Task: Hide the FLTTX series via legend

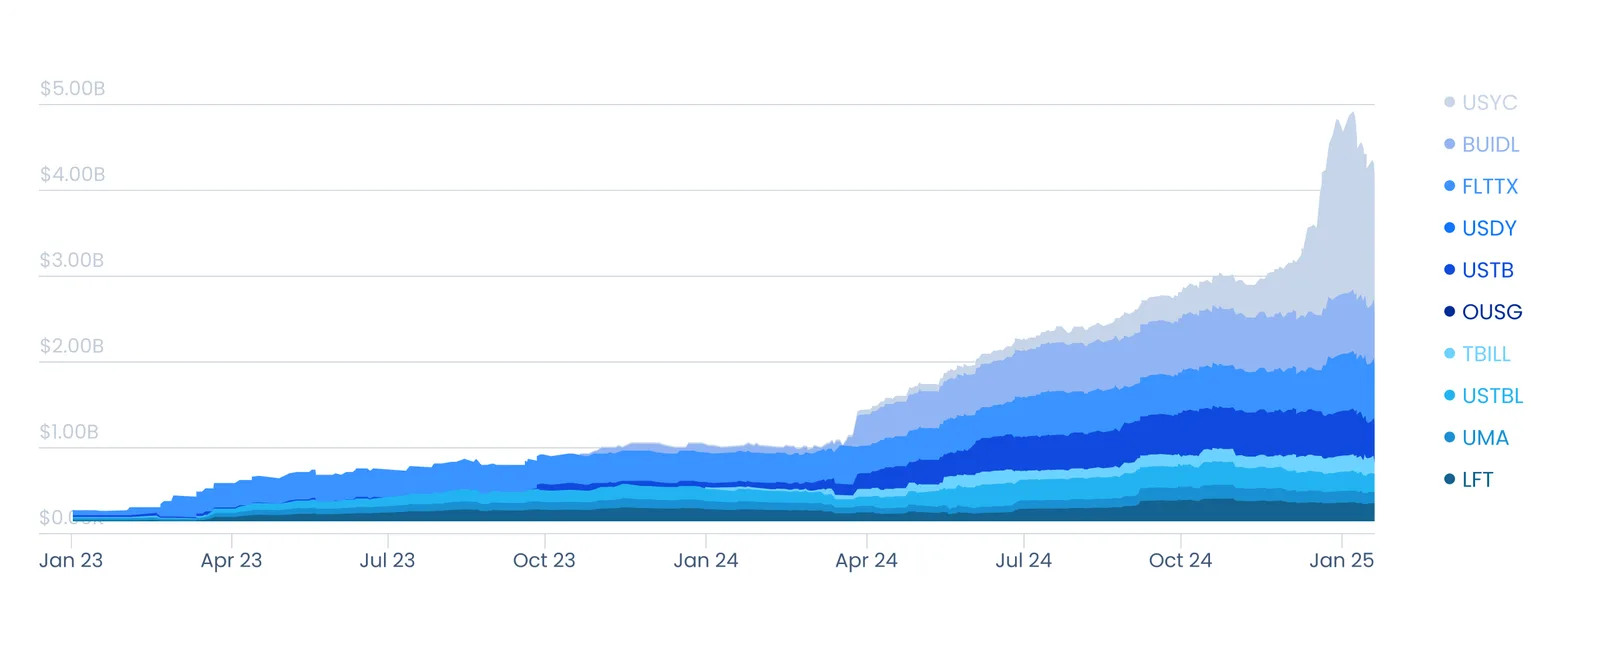Action: [1481, 186]
